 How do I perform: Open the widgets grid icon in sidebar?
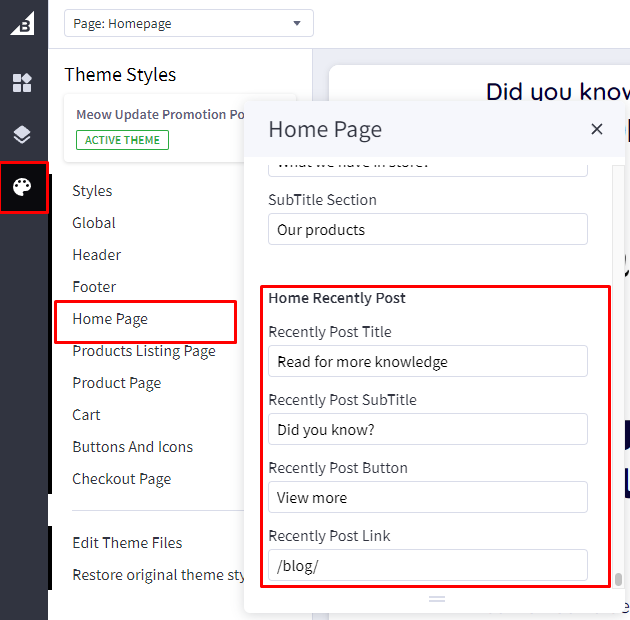[x=23, y=83]
